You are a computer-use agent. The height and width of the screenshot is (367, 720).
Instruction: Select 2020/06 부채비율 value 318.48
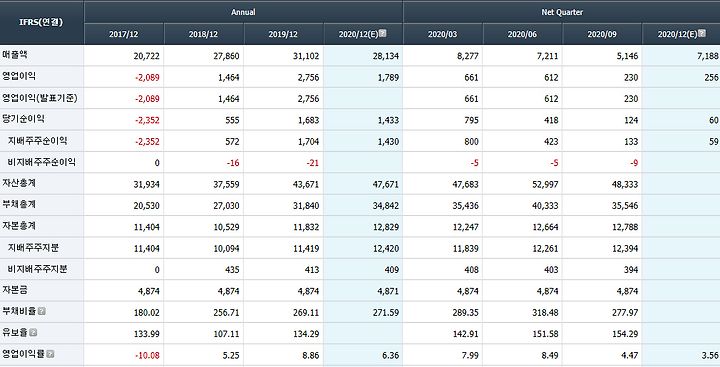pyautogui.click(x=545, y=313)
